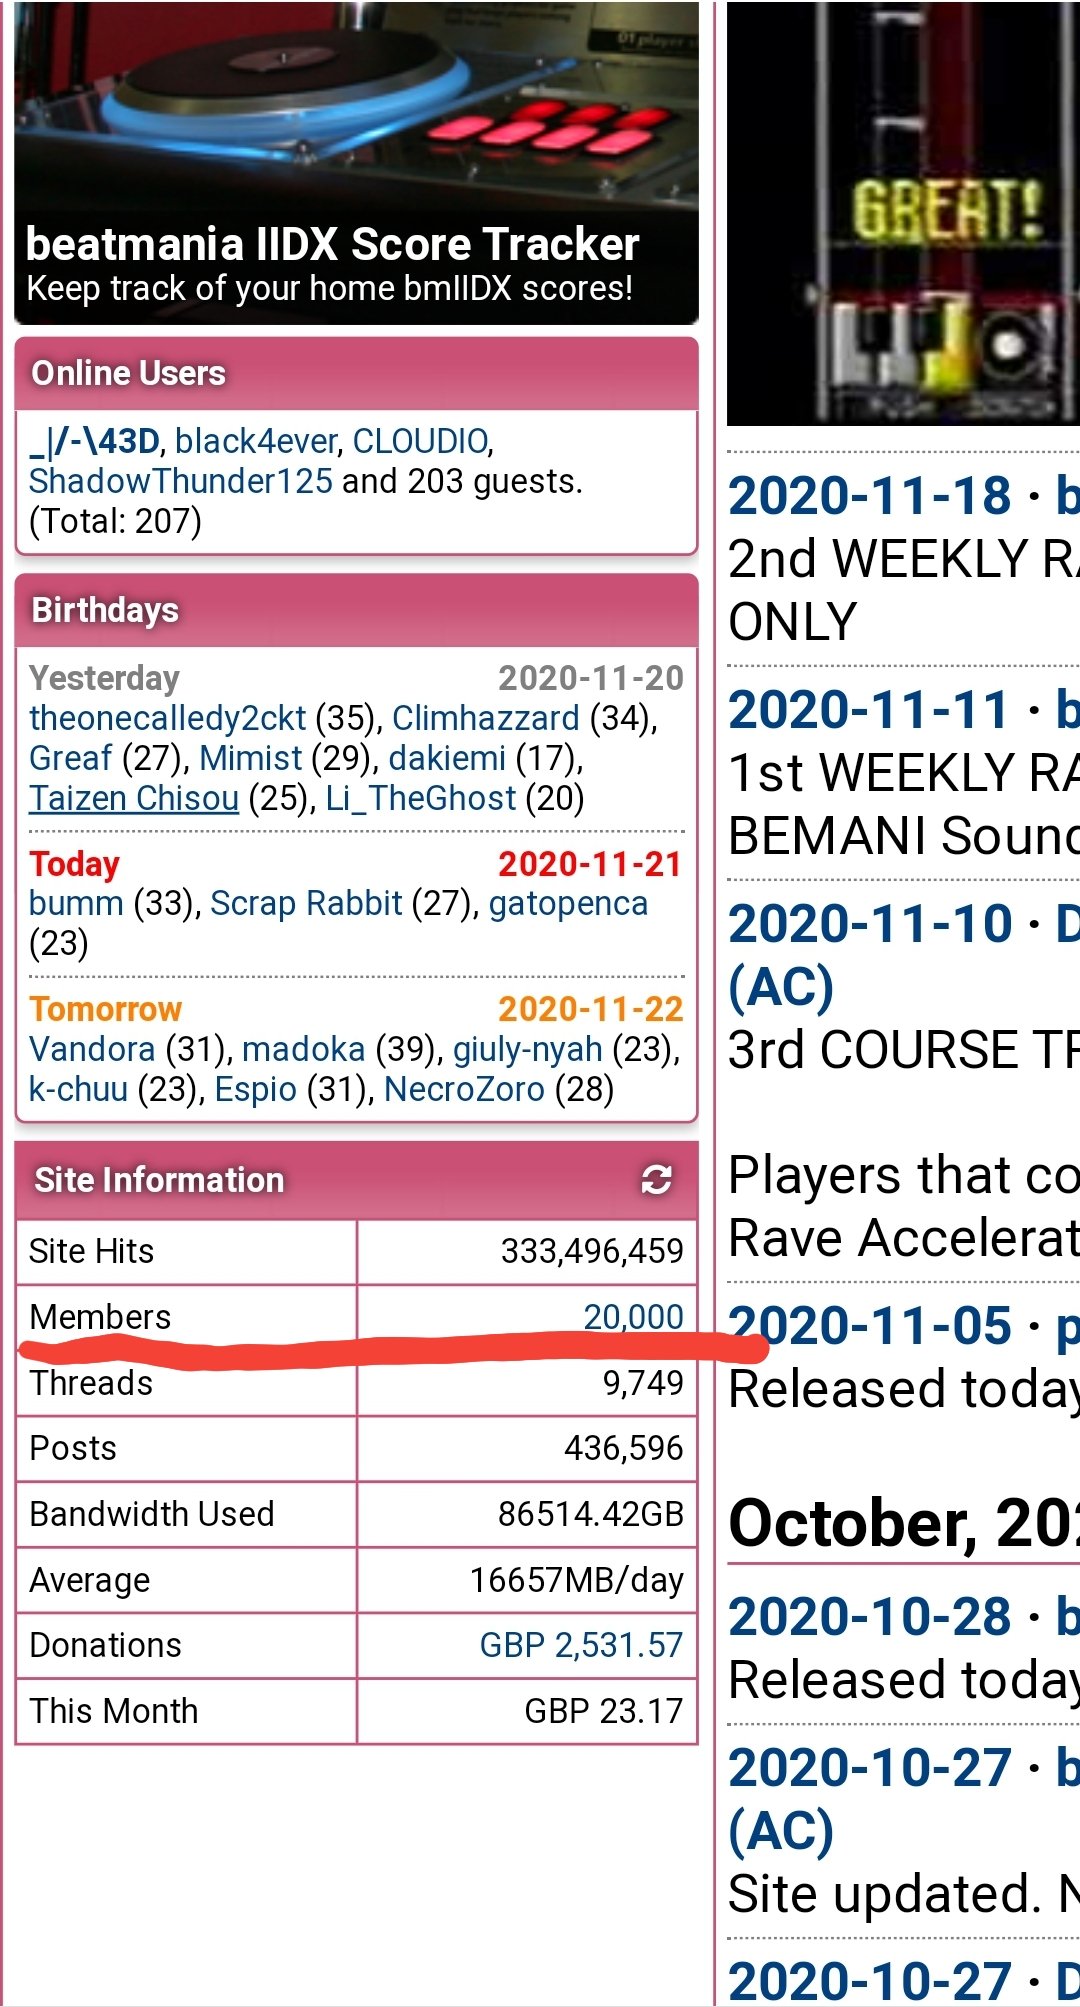Open Taizen Chisou's profile
The width and height of the screenshot is (1080, 2007).
134,798
